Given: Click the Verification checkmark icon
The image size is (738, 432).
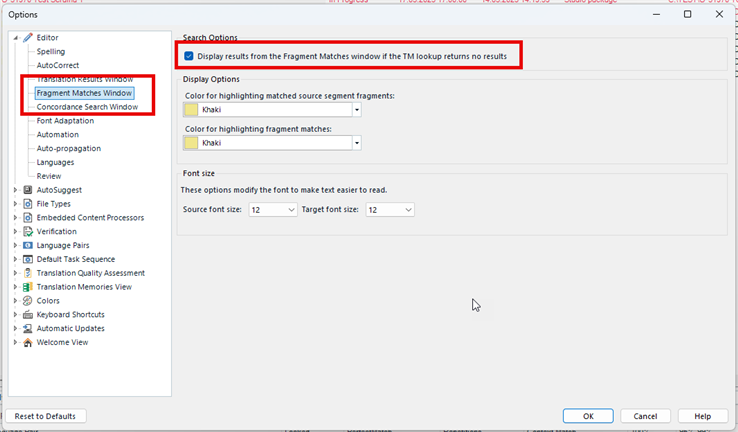Looking at the screenshot, I should pyautogui.click(x=28, y=232).
